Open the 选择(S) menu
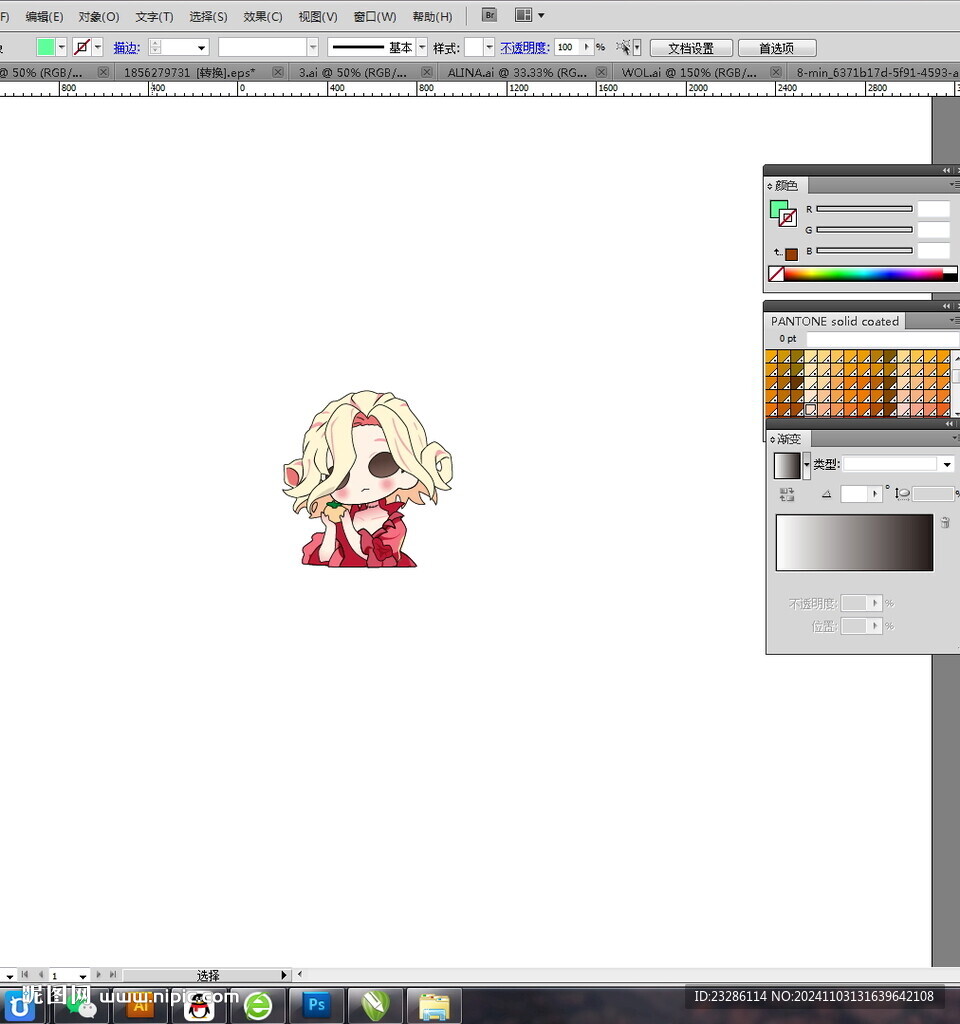 (208, 16)
